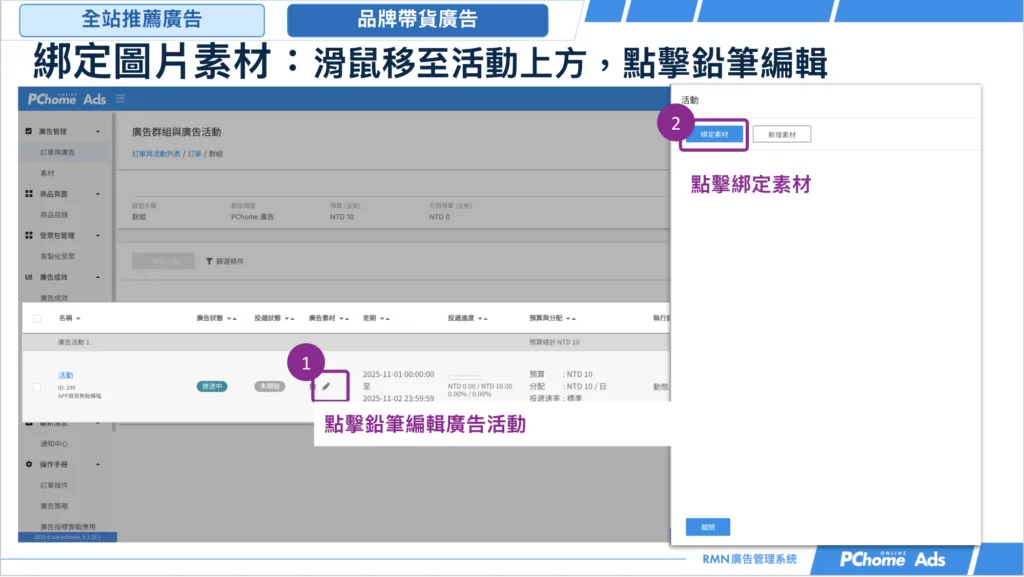Collapse the 廣告管理 sidebar section arrow
Screen dimensions: 1024x577
pos(98,131)
